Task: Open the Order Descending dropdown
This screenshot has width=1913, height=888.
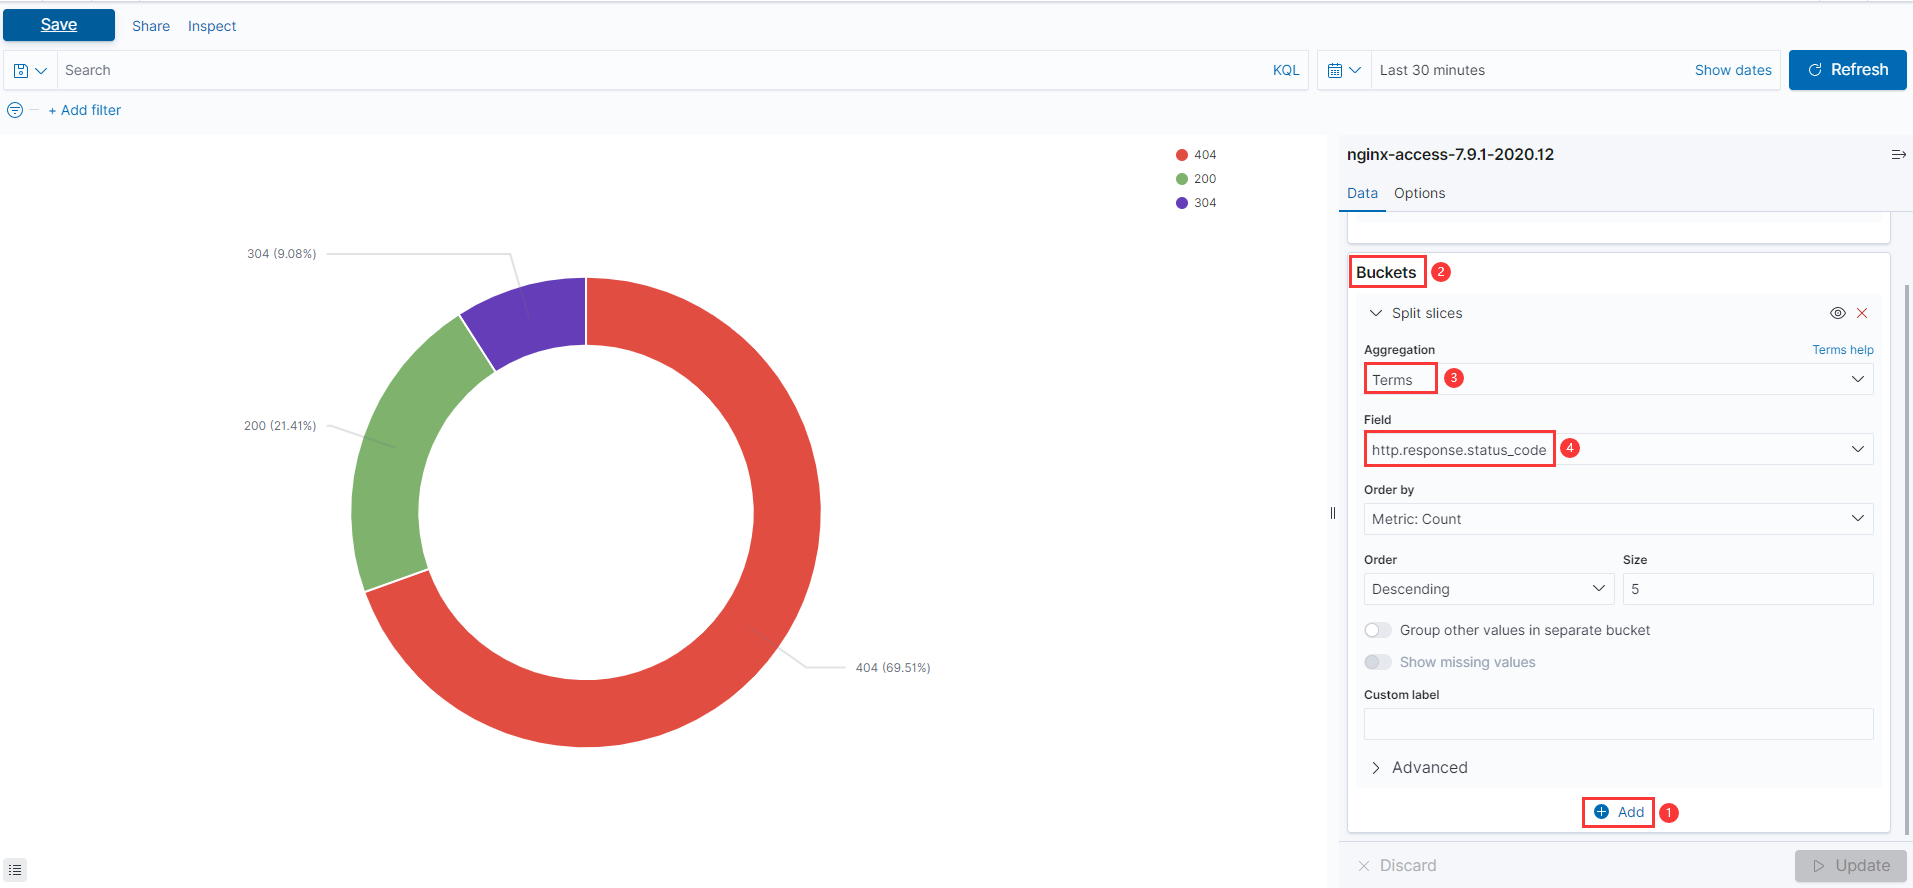Action: tap(1489, 589)
